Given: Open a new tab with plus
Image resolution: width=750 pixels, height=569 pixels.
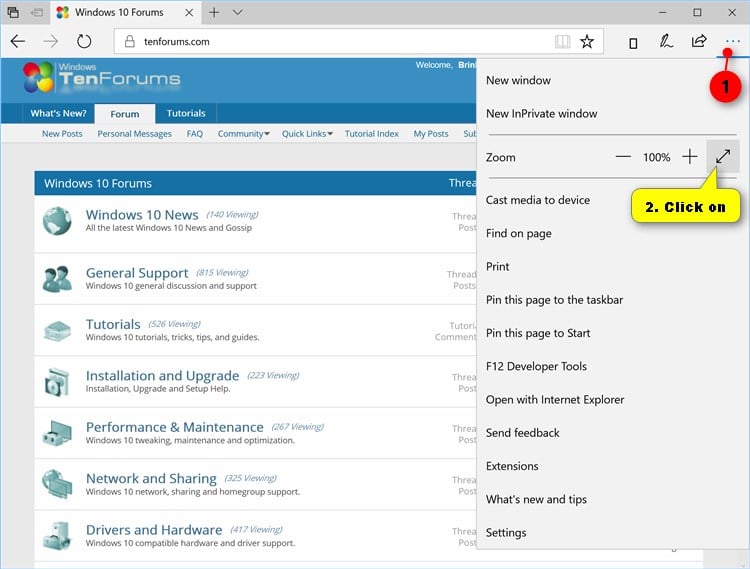Looking at the screenshot, I should pyautogui.click(x=214, y=12).
